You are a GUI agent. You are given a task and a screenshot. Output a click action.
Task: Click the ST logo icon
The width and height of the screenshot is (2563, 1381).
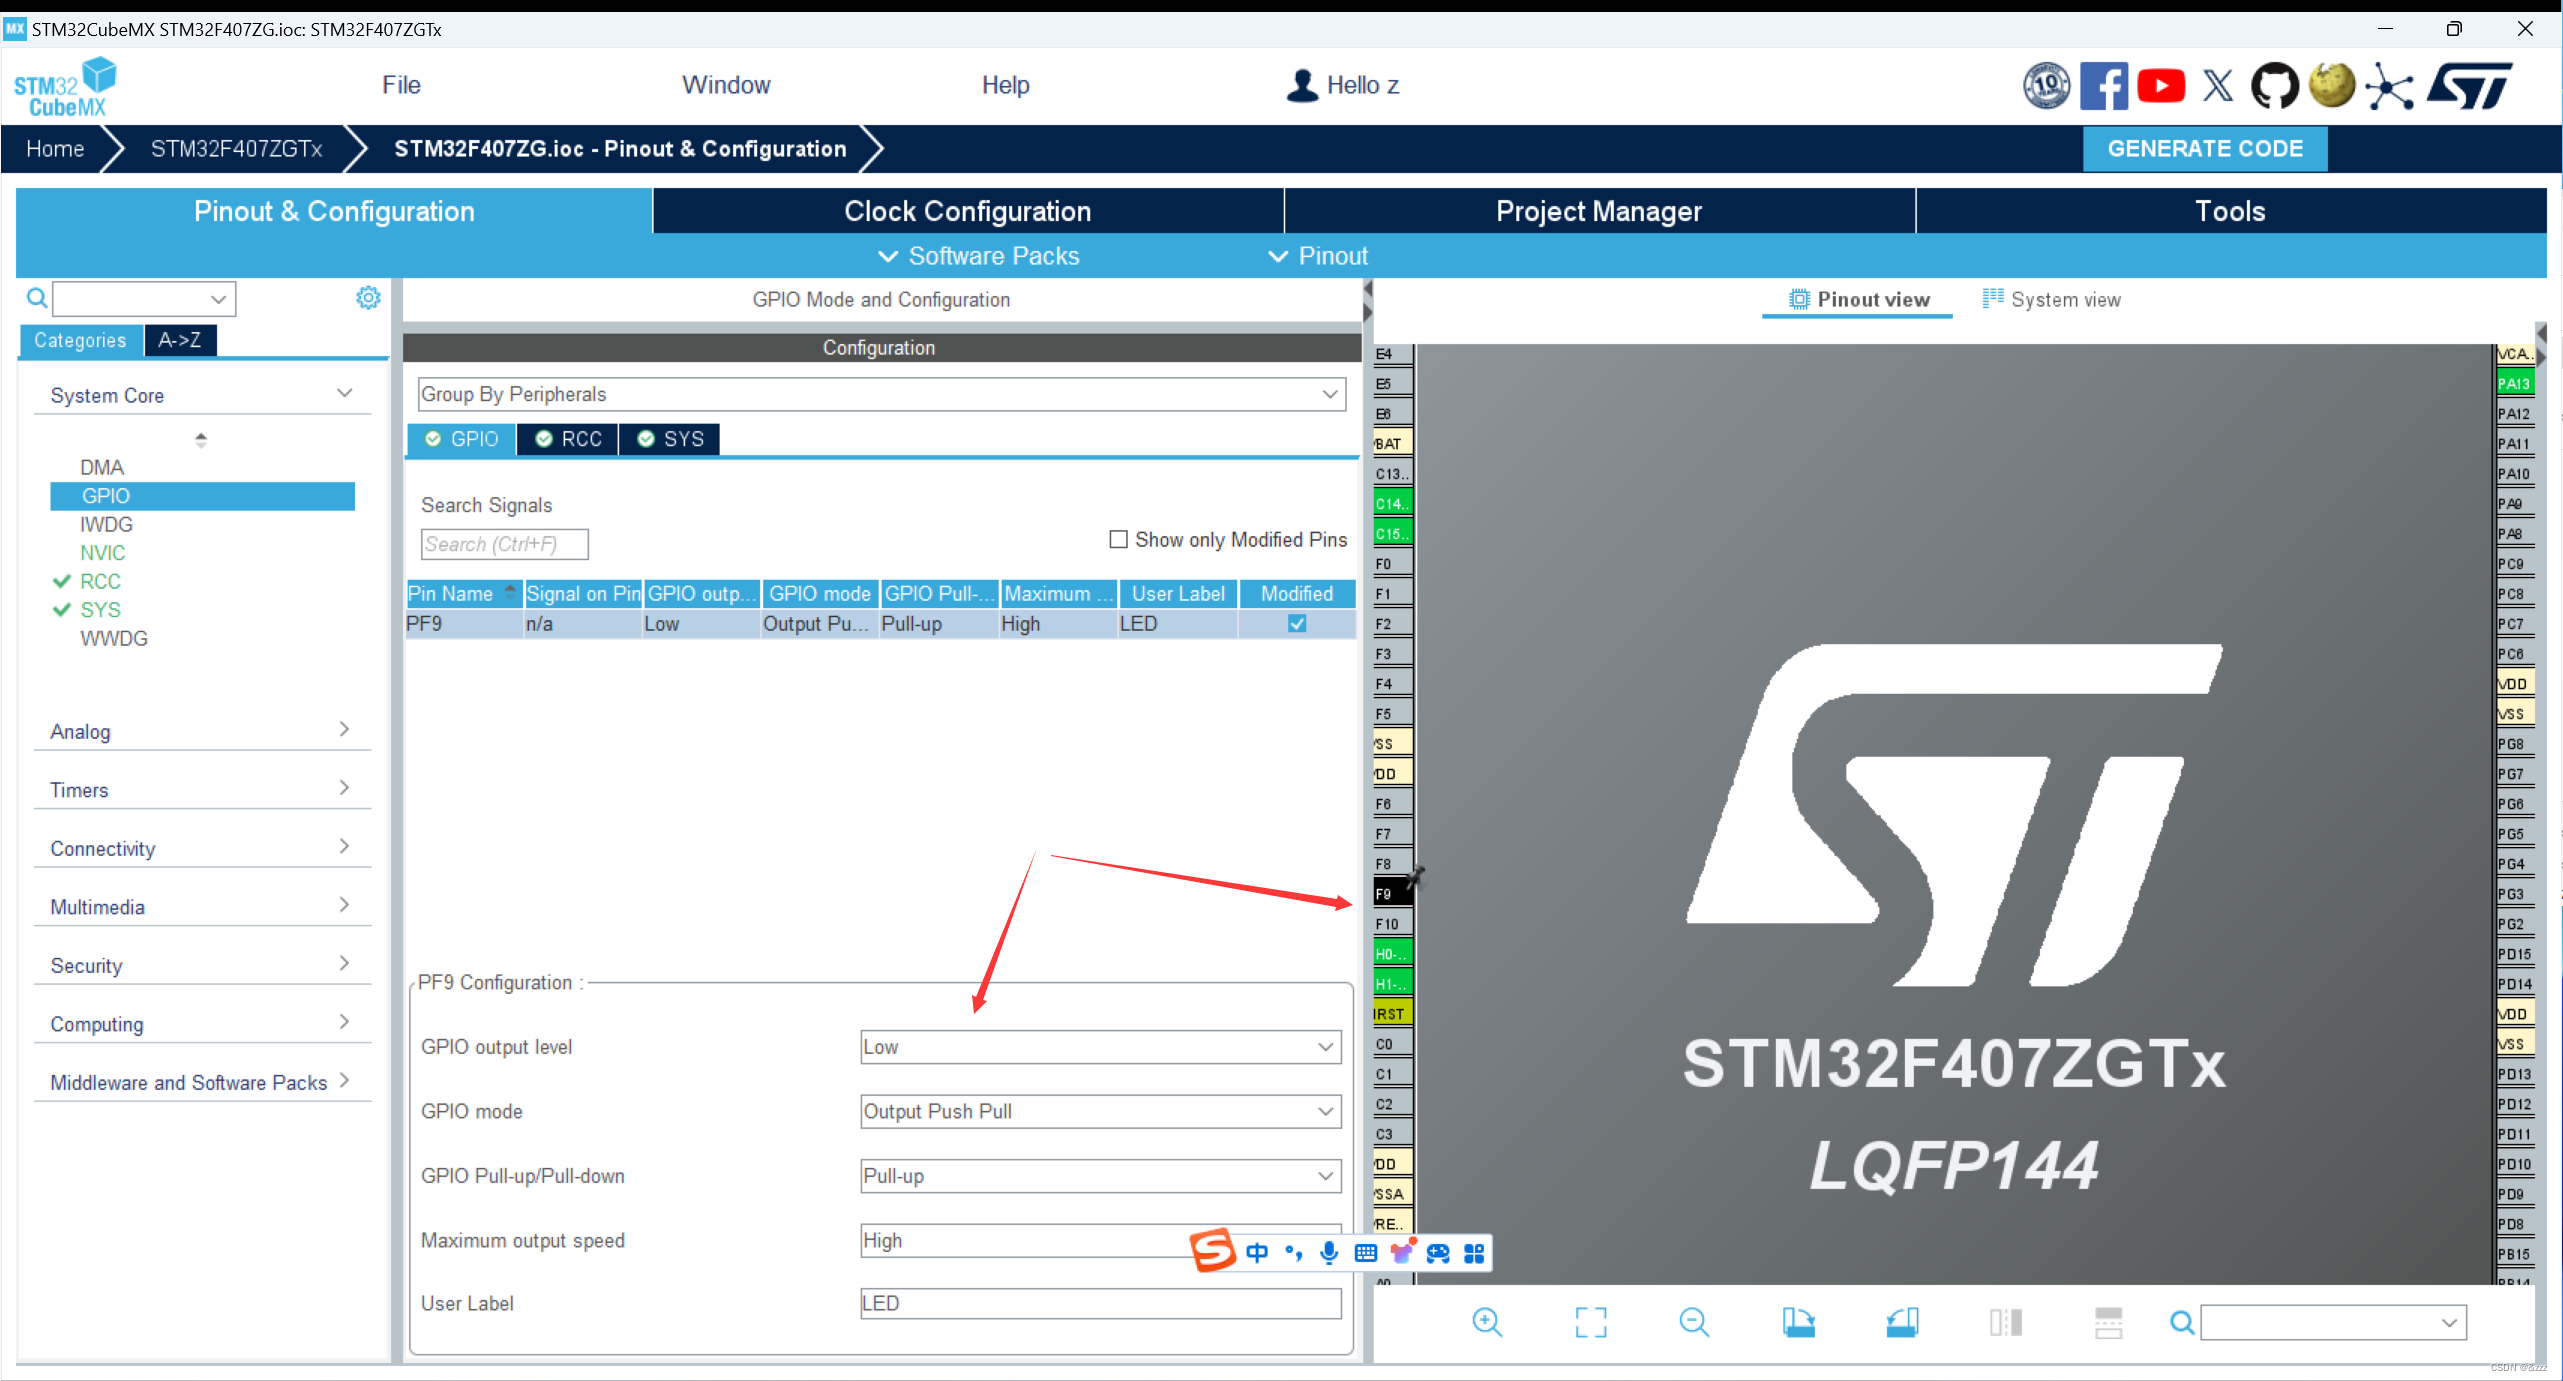(2470, 86)
